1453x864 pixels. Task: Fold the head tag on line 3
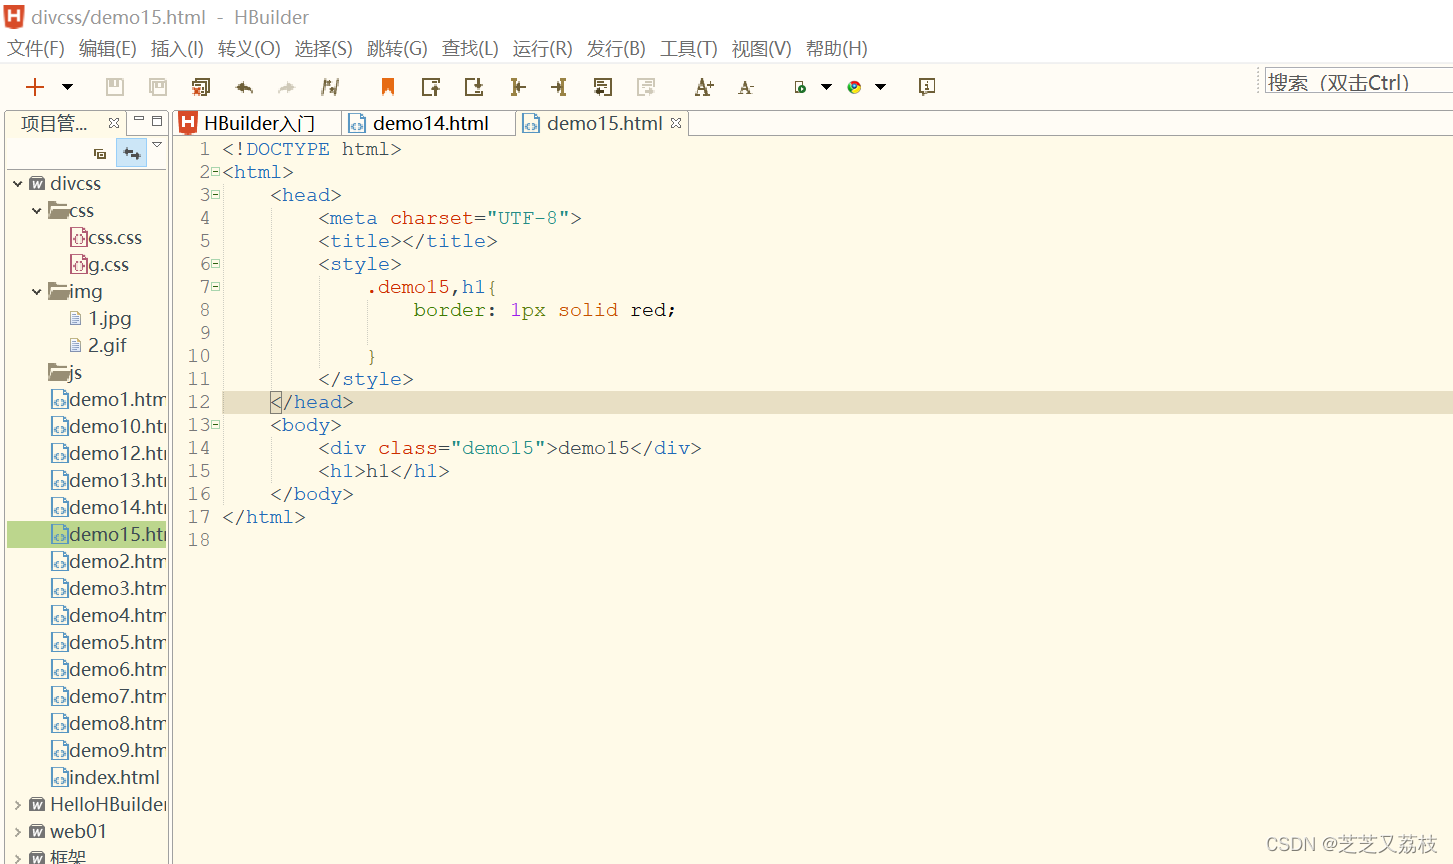215,195
